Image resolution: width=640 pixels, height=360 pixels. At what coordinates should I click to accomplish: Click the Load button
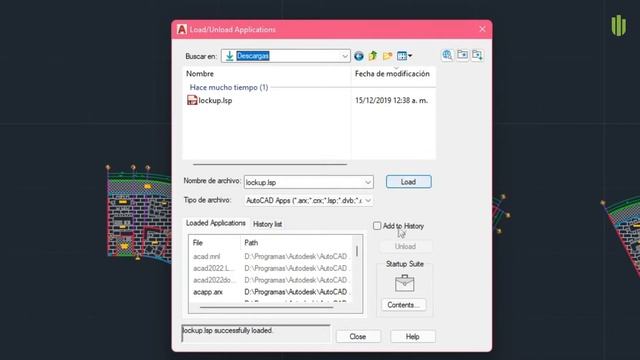tap(409, 182)
